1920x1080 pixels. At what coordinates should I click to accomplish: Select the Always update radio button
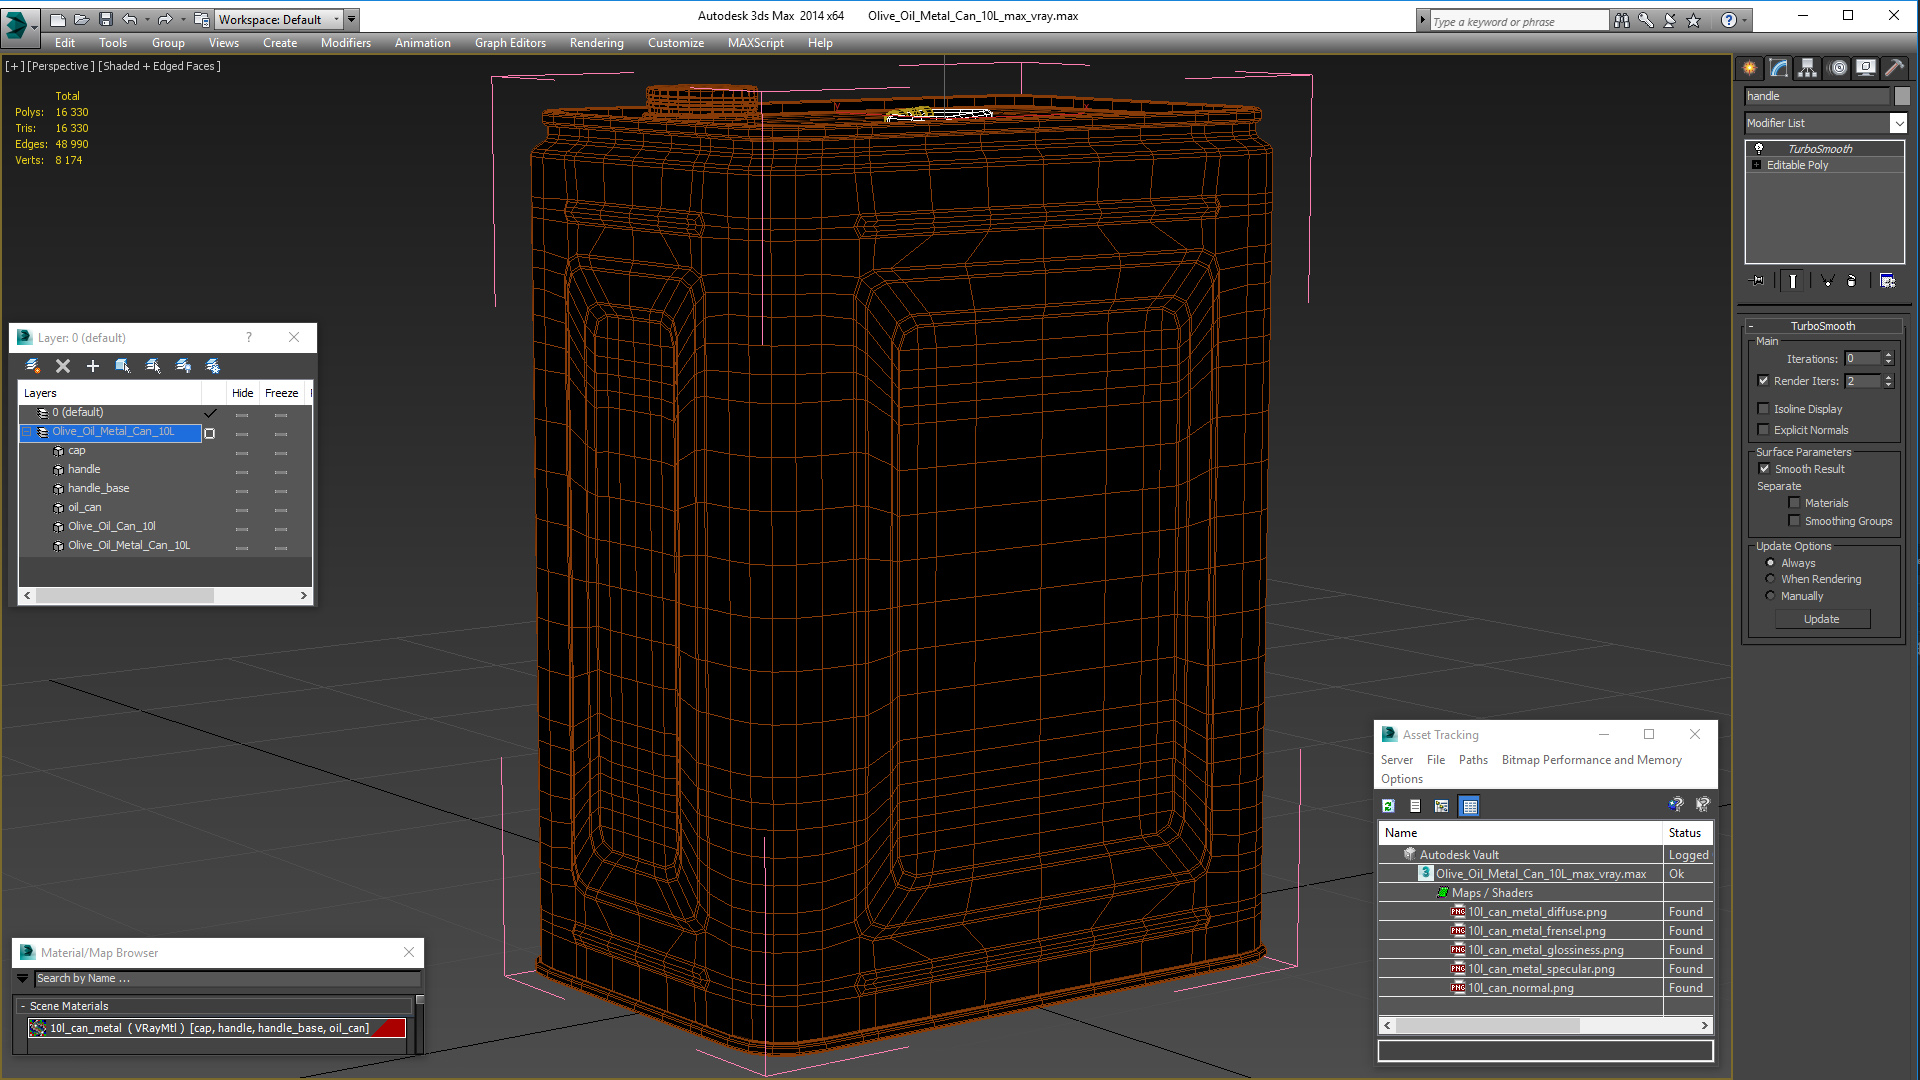(1771, 563)
